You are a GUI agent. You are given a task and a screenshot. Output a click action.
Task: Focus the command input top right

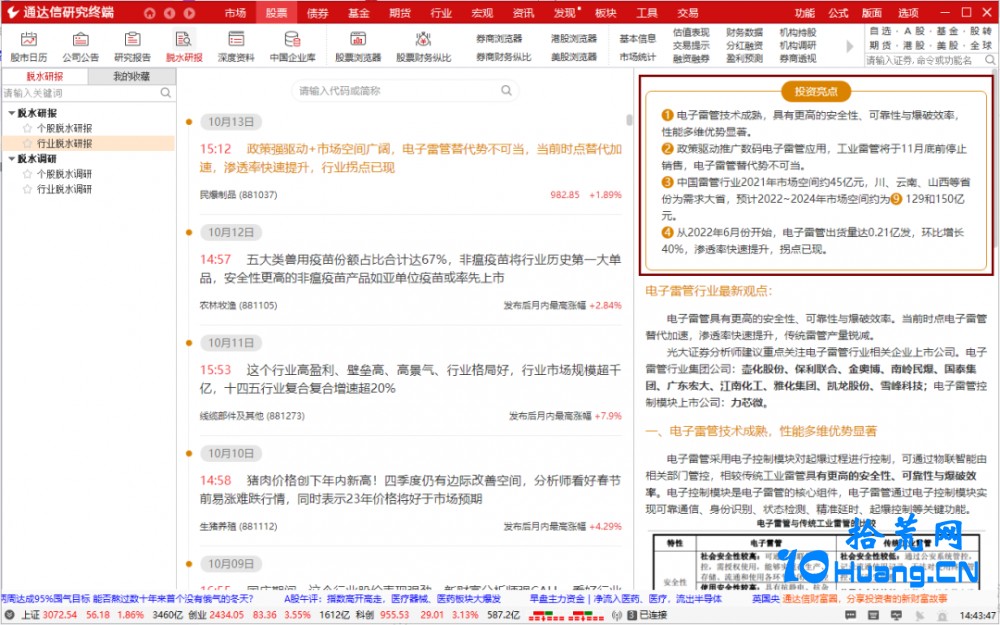tap(930, 60)
